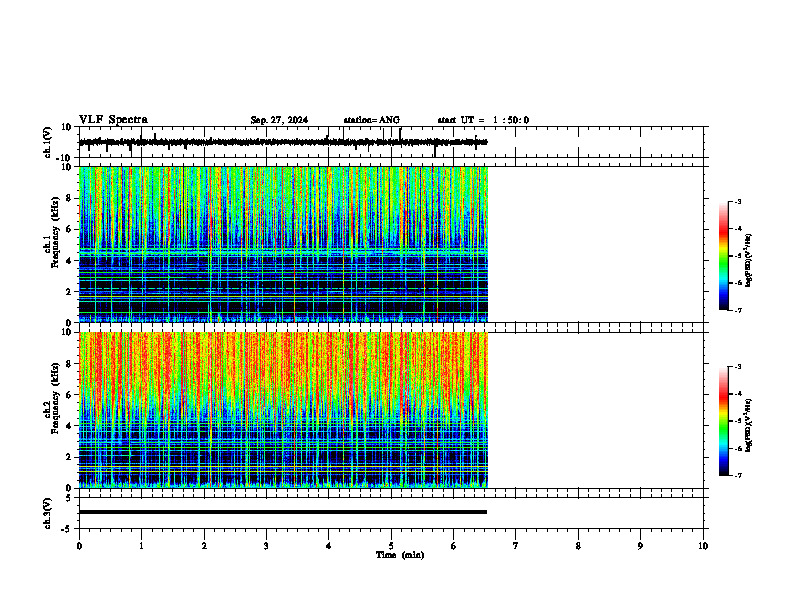
Task: Click the time axis tick label "3"
Action: tap(266, 546)
